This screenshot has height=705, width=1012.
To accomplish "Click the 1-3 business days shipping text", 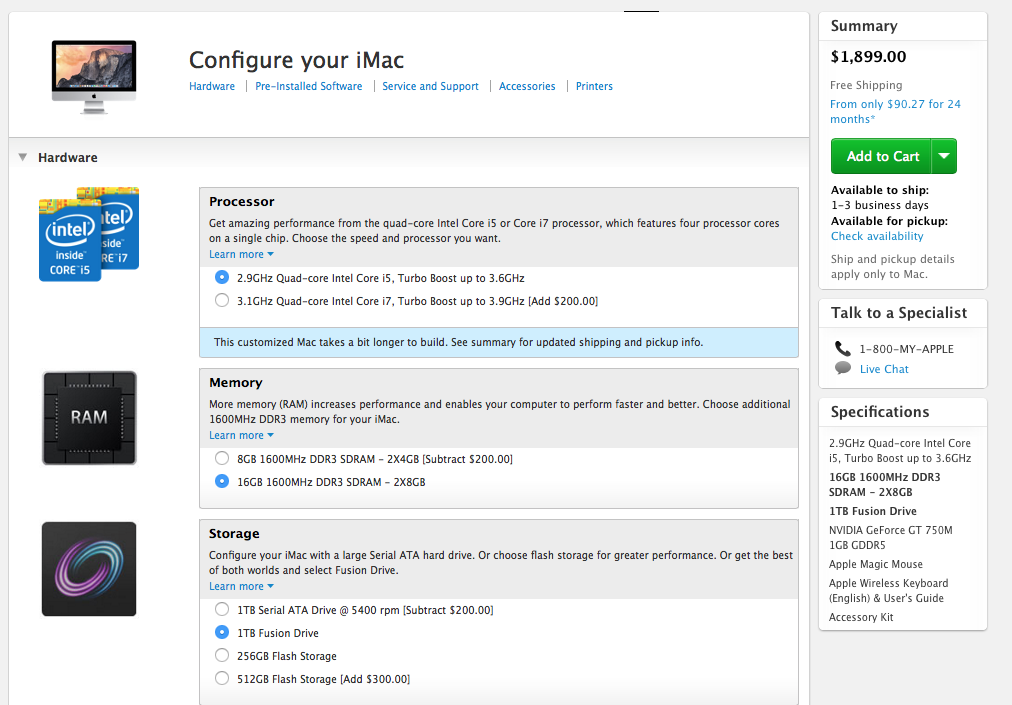I will [880, 205].
